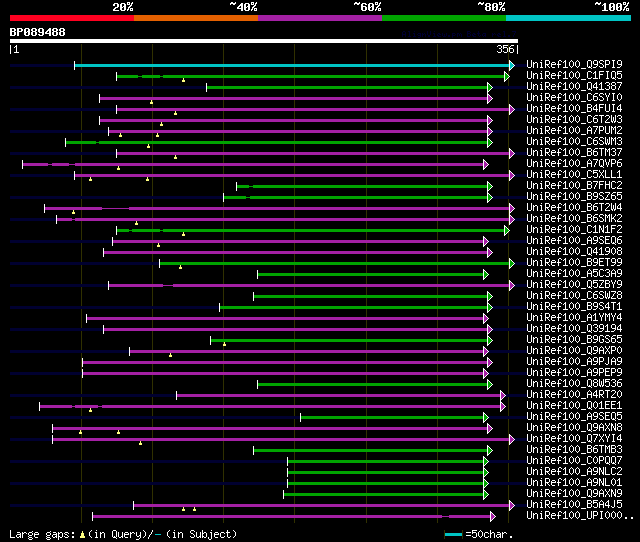
Task: Click UniRef100_B6TM37 label
Action: point(574,153)
